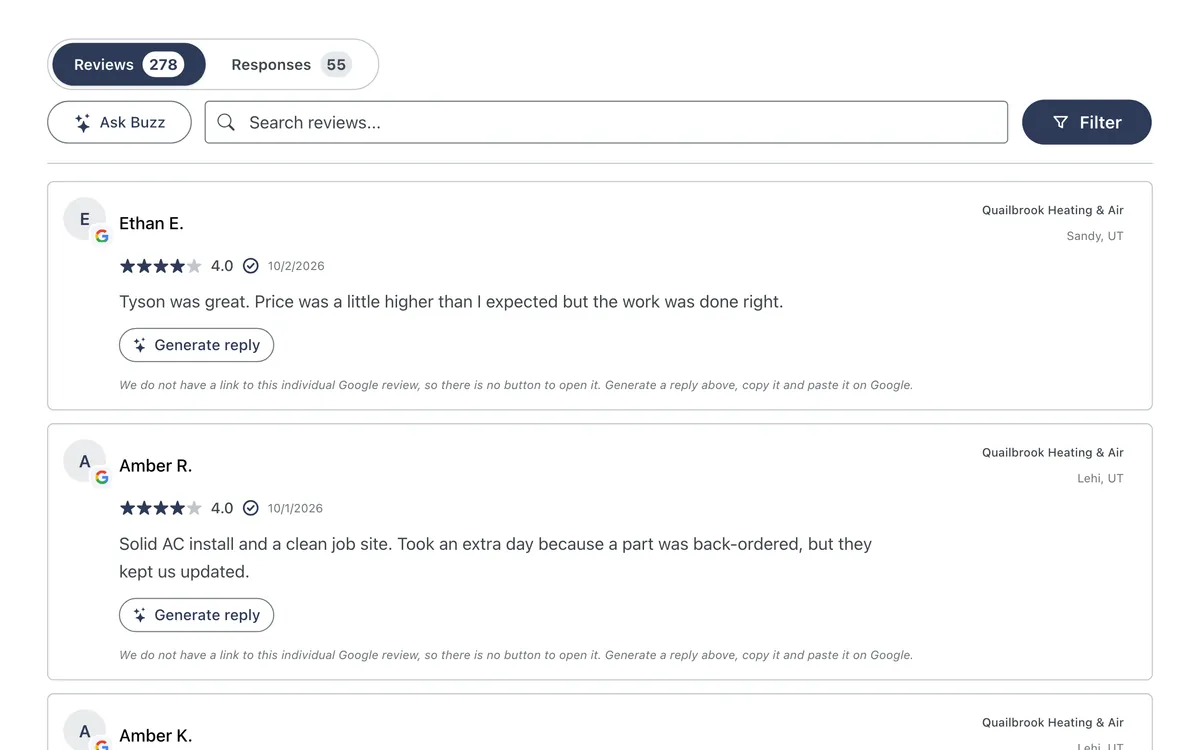Click Quailbrook Heating & Air in Amber R.'s card
The width and height of the screenshot is (1200, 750).
(1053, 452)
